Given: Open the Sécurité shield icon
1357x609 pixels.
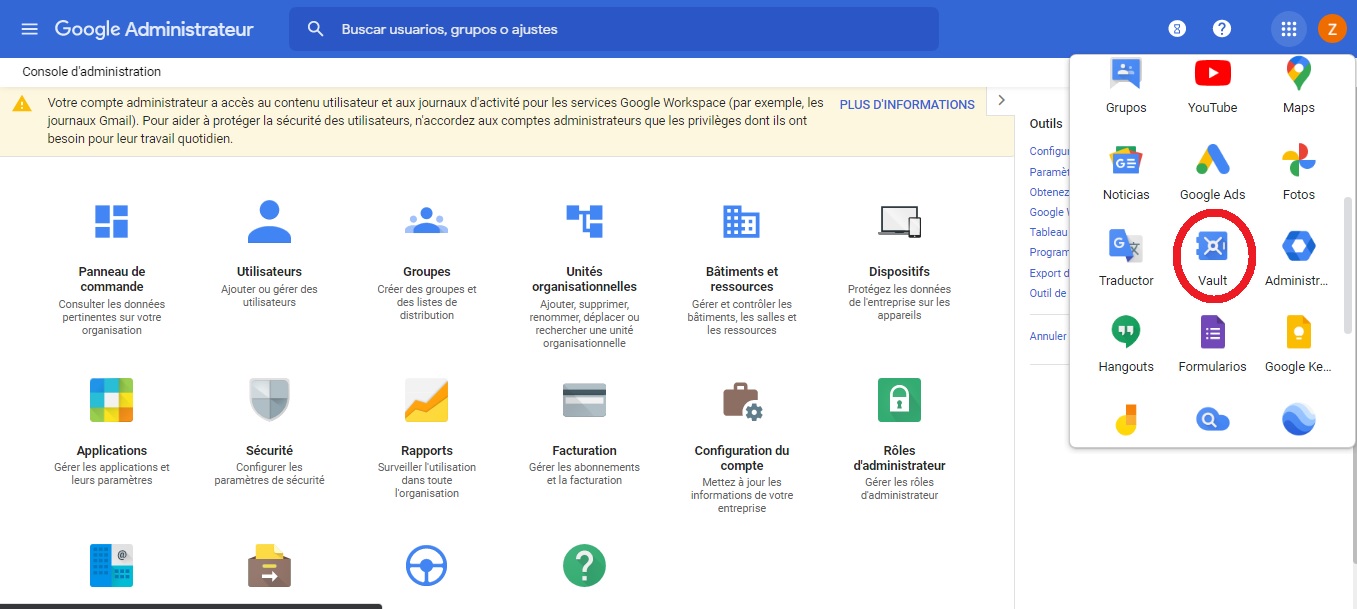Looking at the screenshot, I should point(269,400).
